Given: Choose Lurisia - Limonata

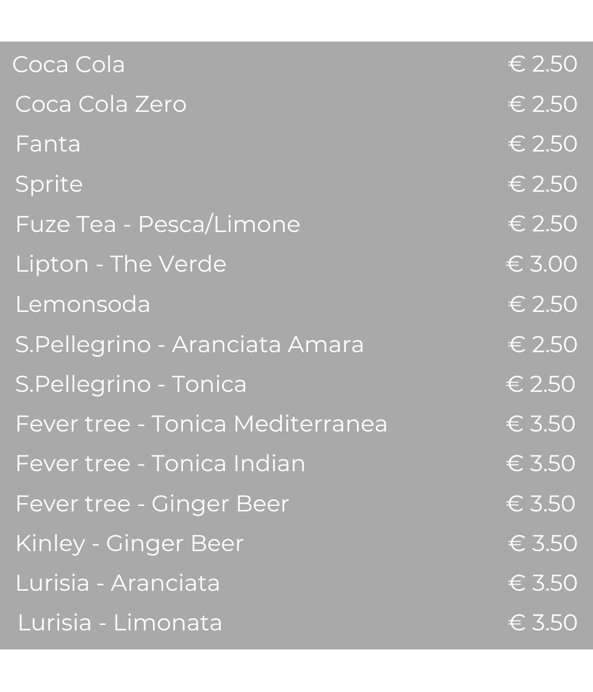Looking at the screenshot, I should (x=120, y=623).
